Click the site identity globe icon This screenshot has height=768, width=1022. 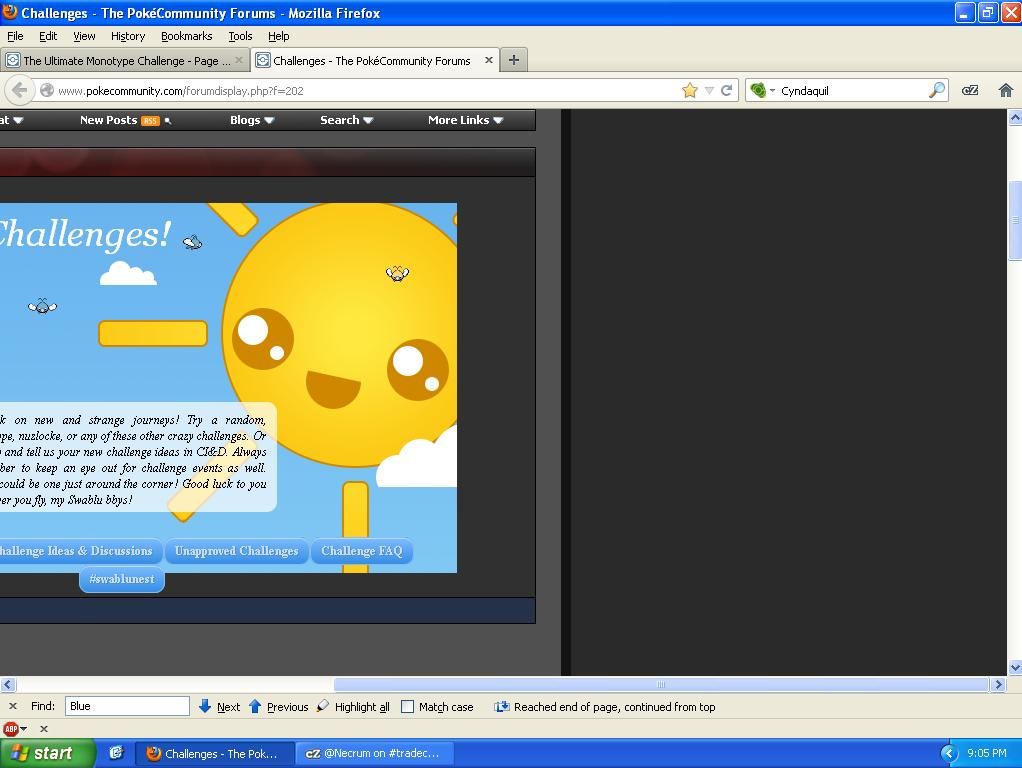[x=47, y=91]
